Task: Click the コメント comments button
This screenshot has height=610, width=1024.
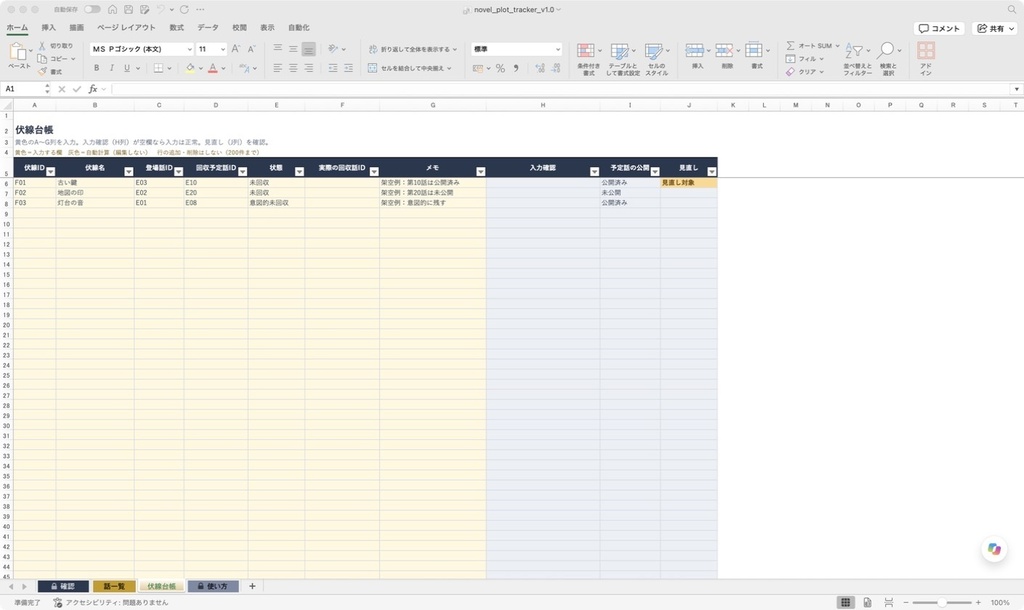Action: 939,28
